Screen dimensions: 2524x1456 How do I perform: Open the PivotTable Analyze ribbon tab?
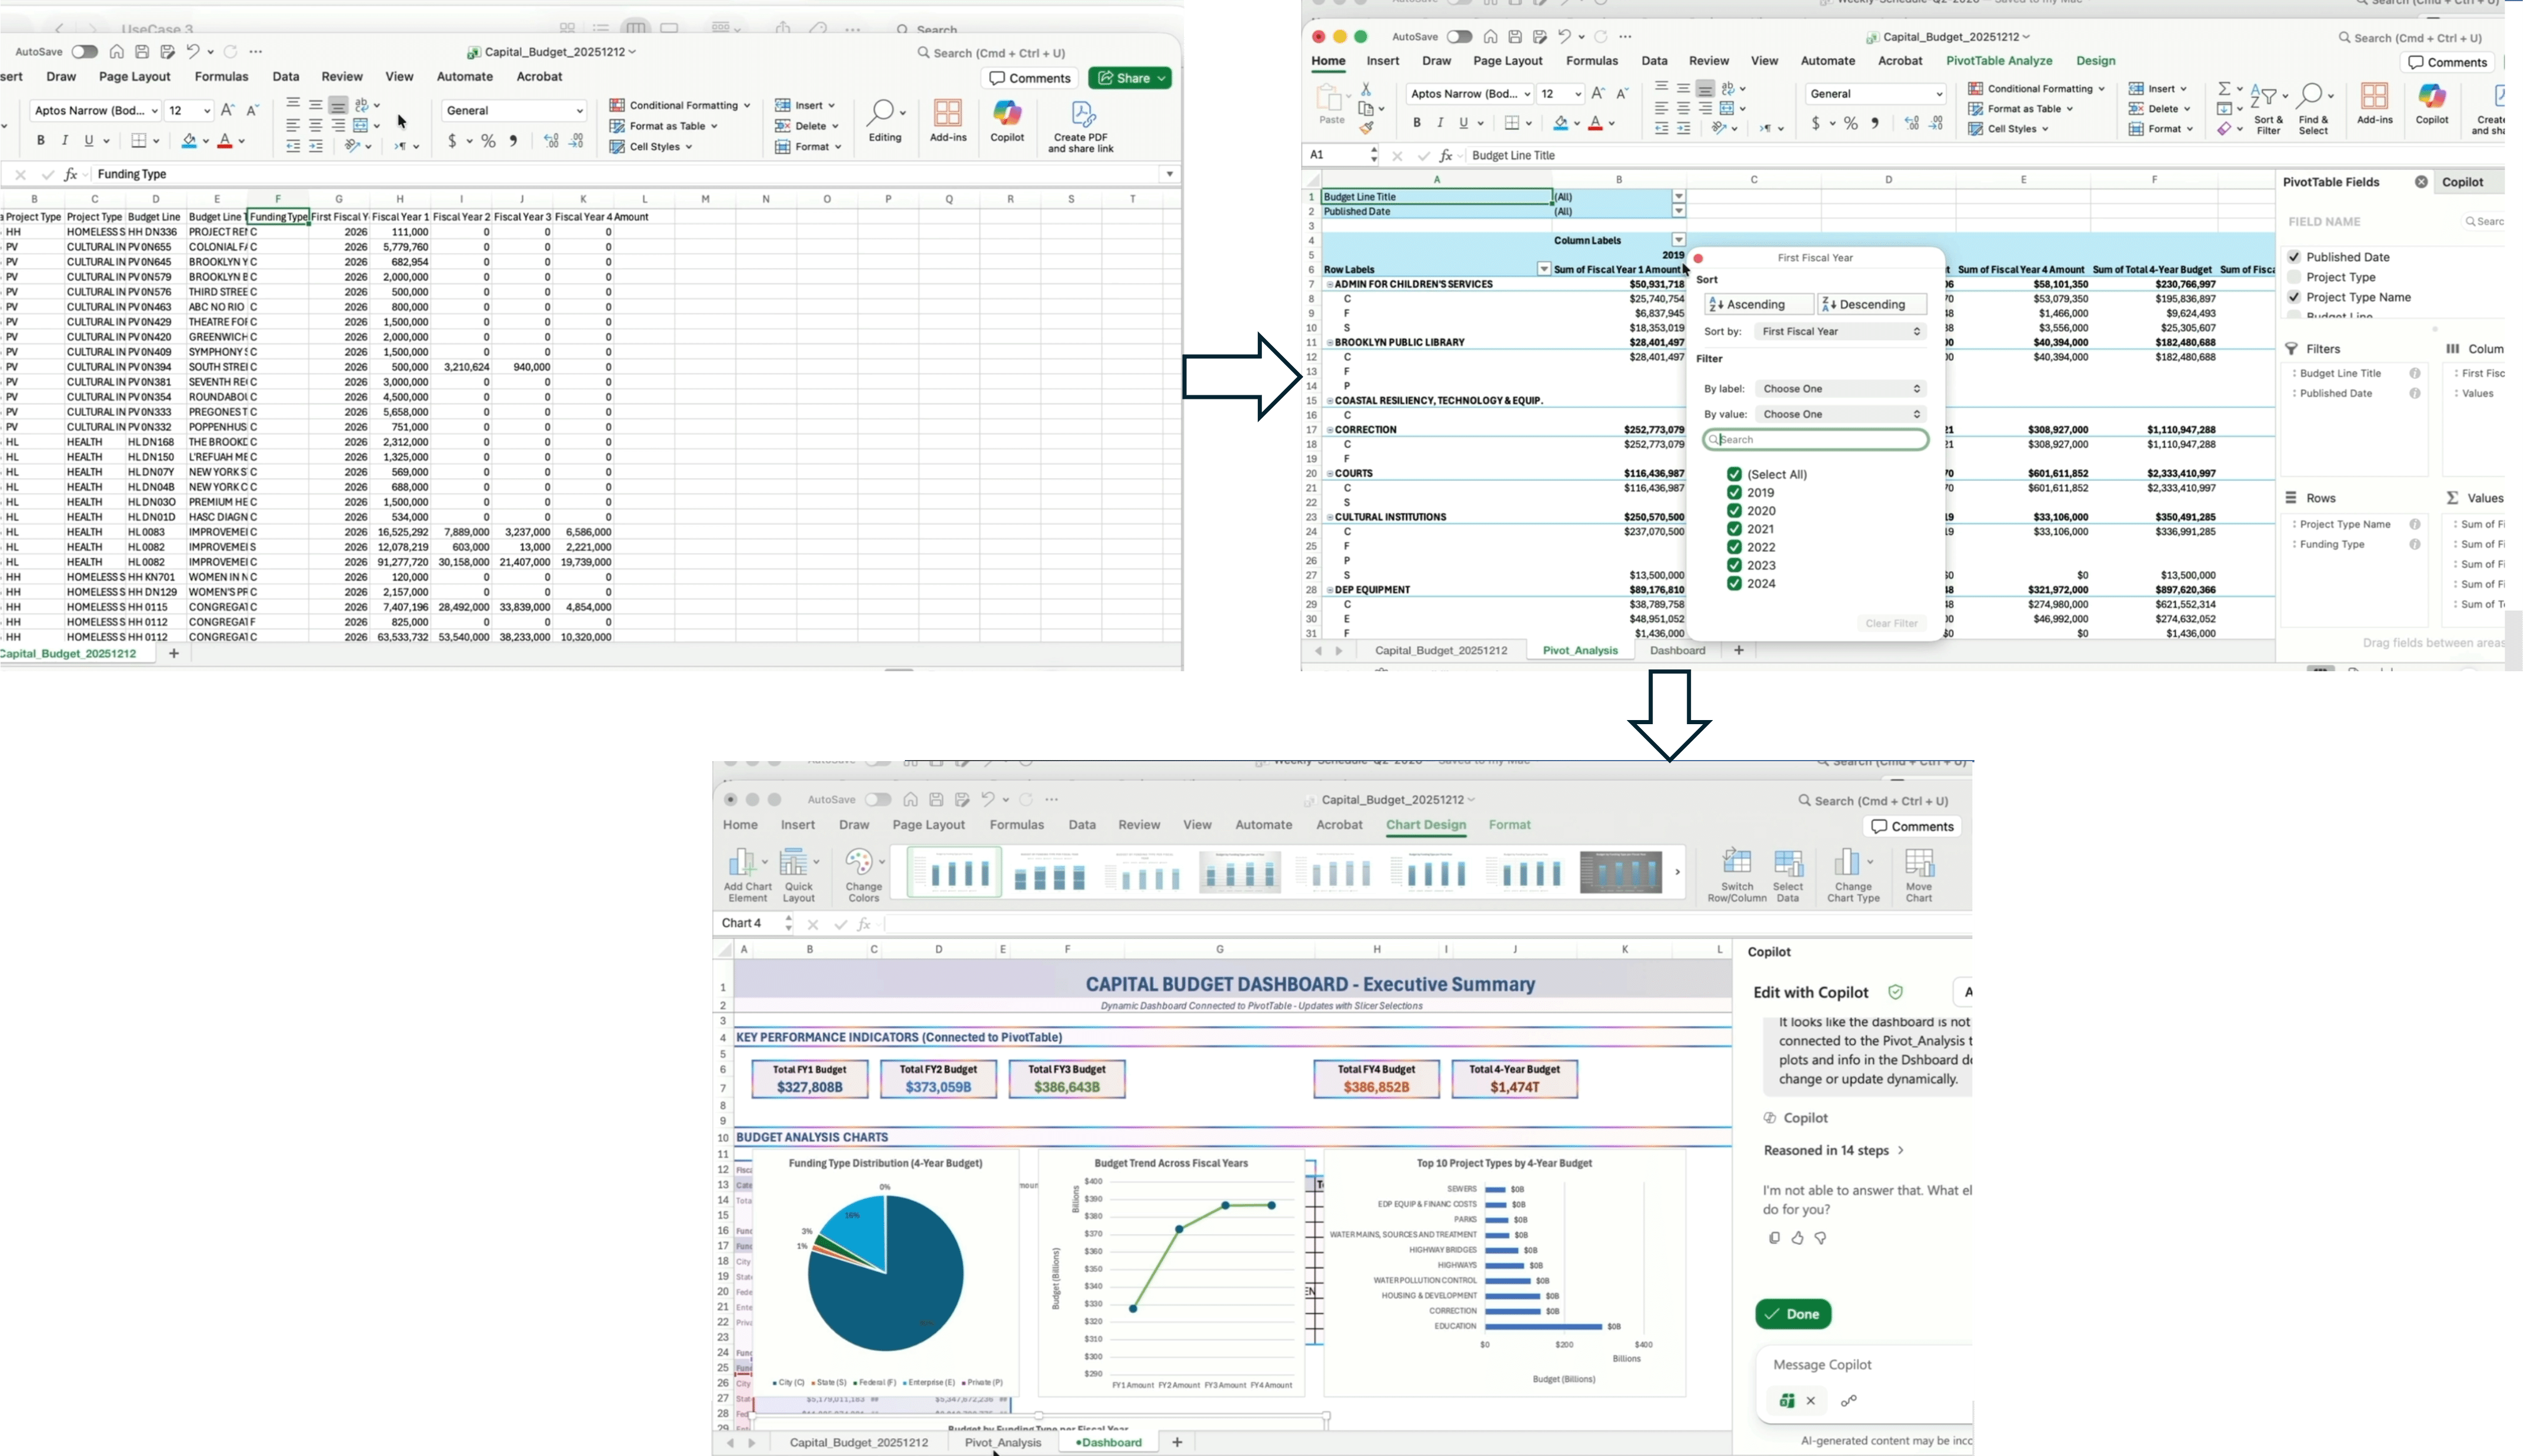1999,61
